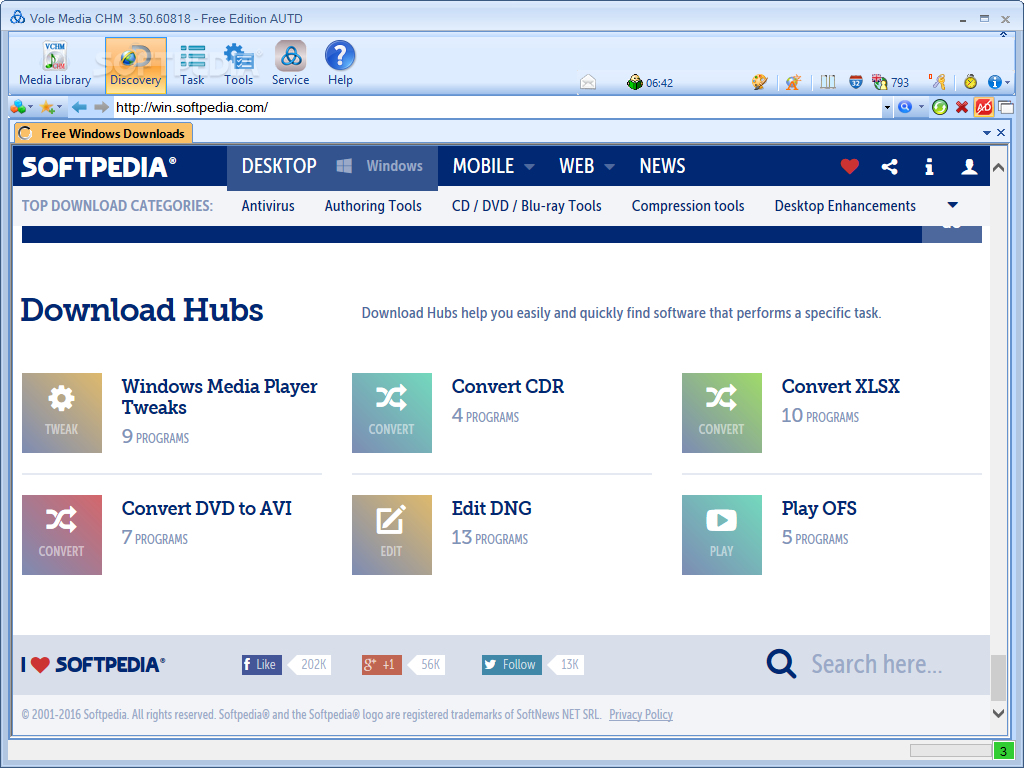Expand the favorites star dropdown arrow
This screenshot has height=768, width=1024.
coord(59,107)
